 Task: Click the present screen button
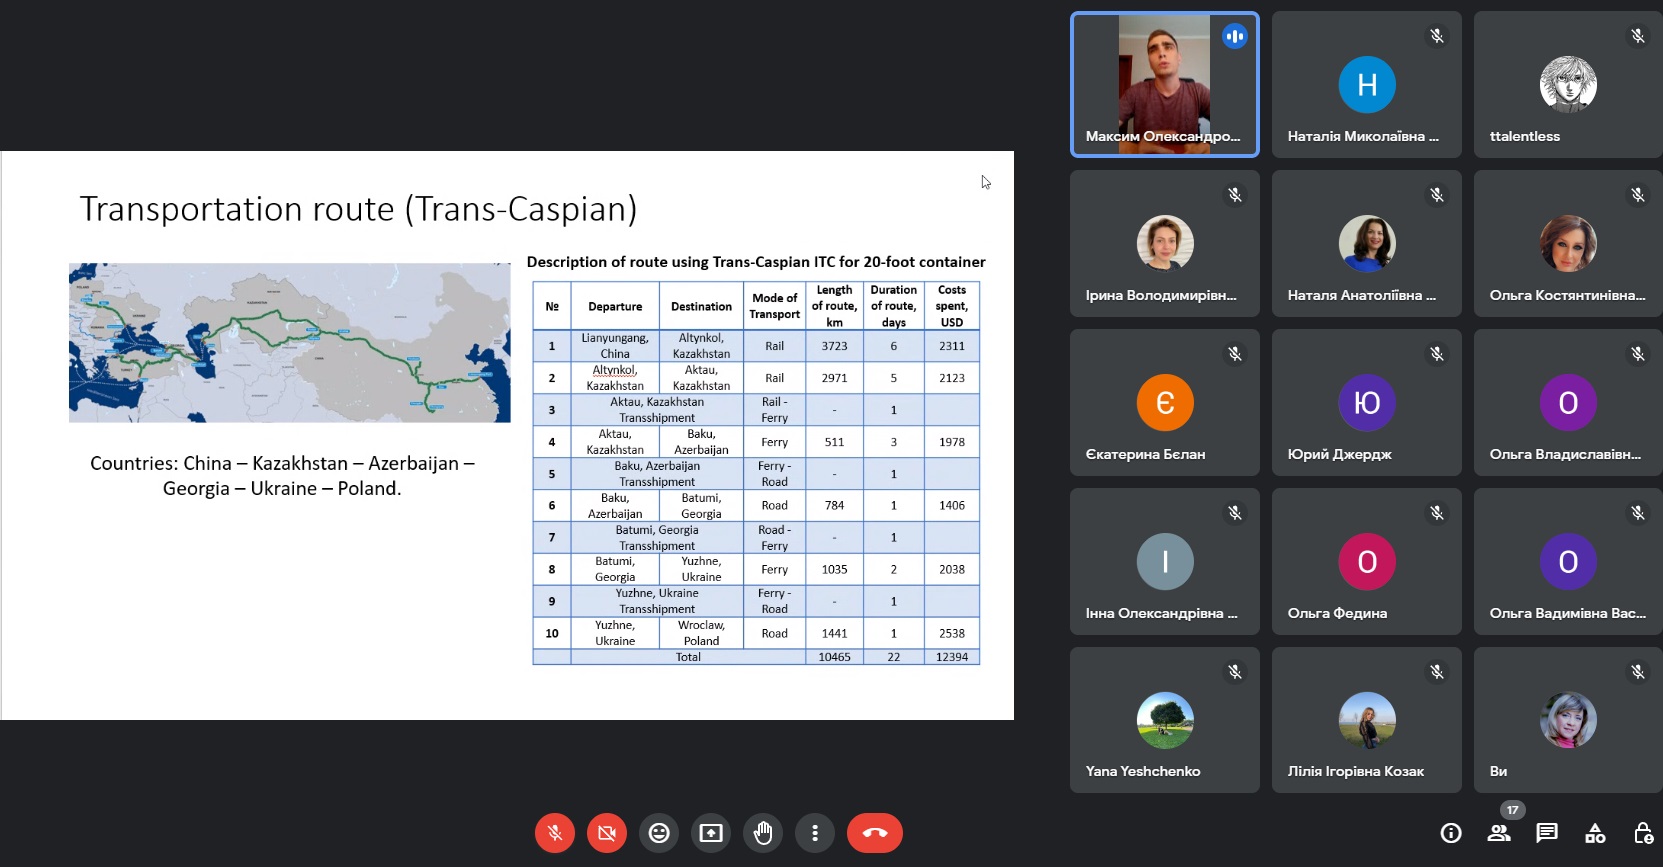(711, 833)
